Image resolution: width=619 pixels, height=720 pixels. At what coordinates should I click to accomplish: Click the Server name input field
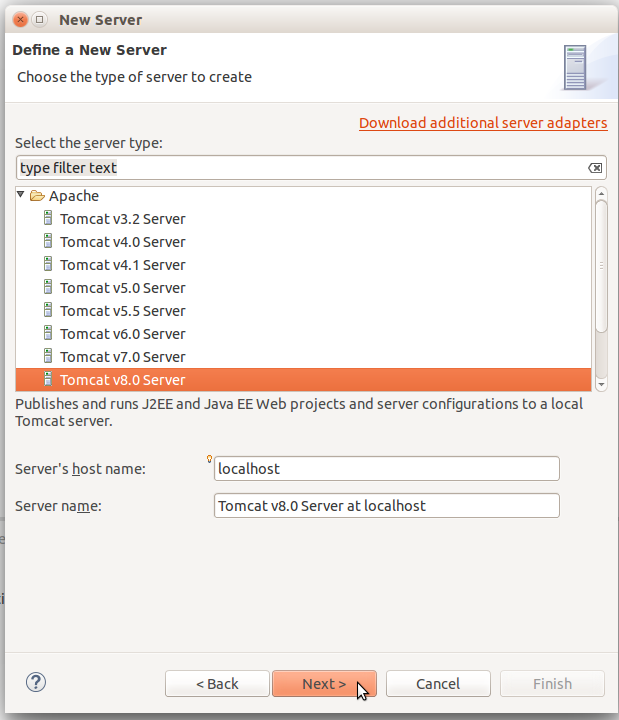(x=387, y=506)
